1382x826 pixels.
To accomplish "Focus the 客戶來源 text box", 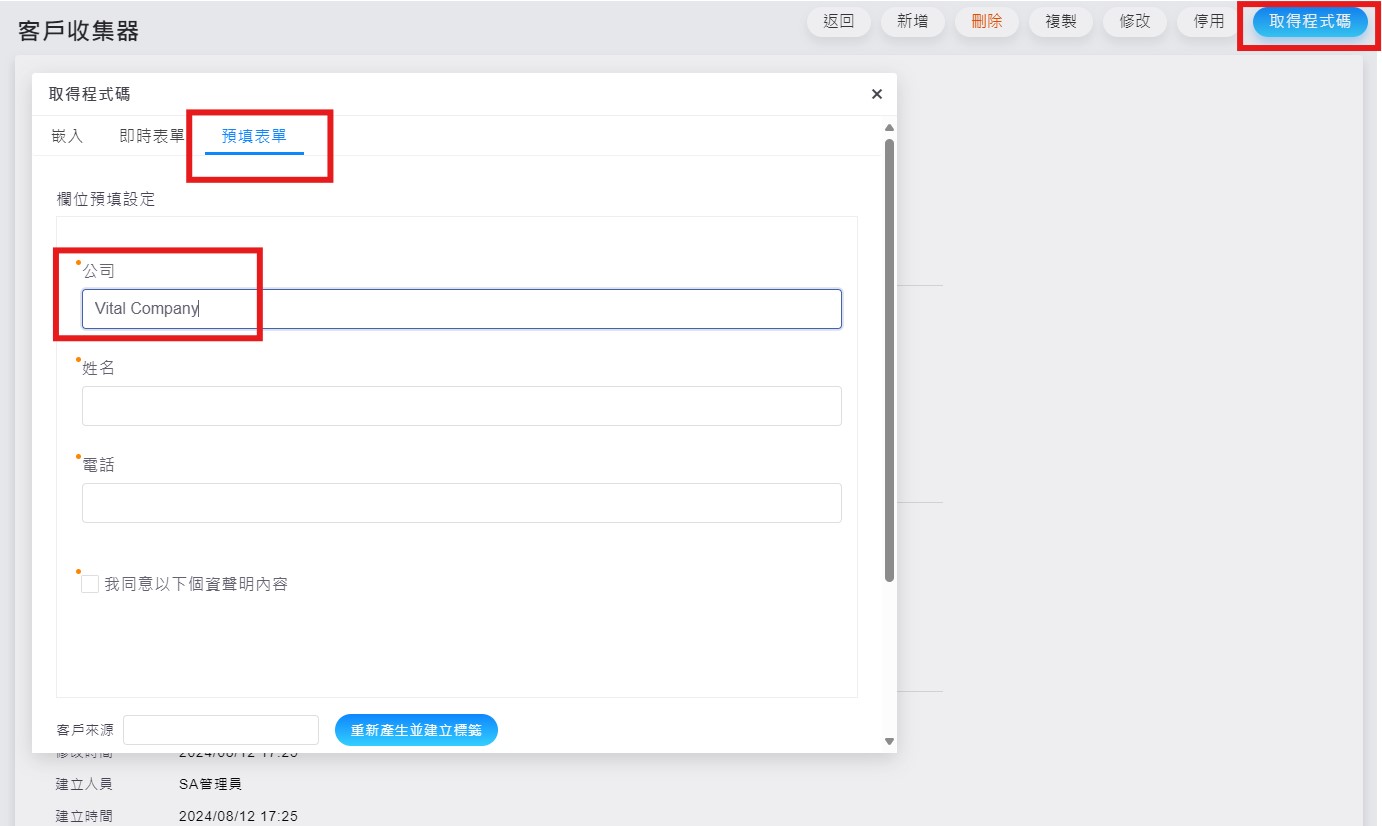I will pos(220,730).
